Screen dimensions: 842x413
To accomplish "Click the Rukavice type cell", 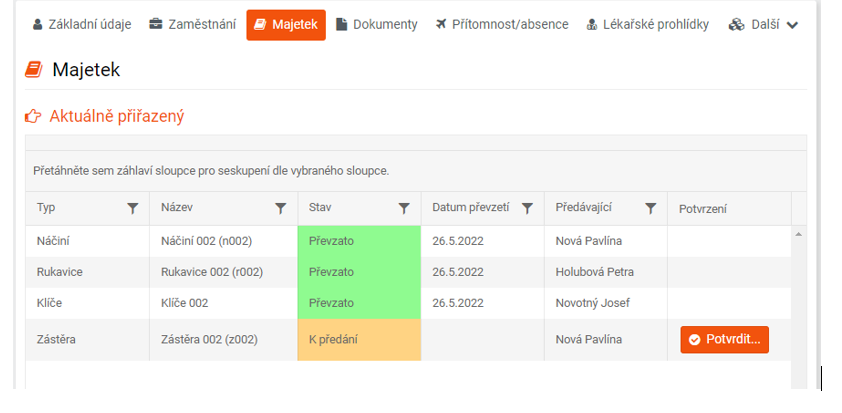I will (x=88, y=272).
